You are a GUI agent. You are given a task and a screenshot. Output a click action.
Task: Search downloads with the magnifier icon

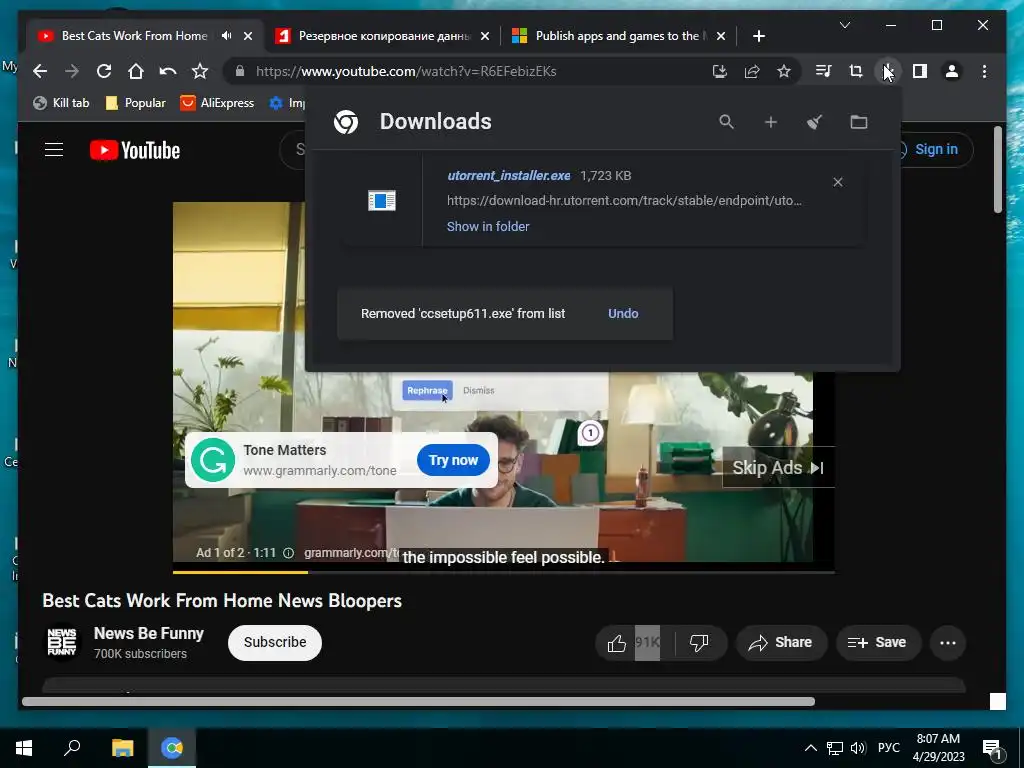coord(726,122)
